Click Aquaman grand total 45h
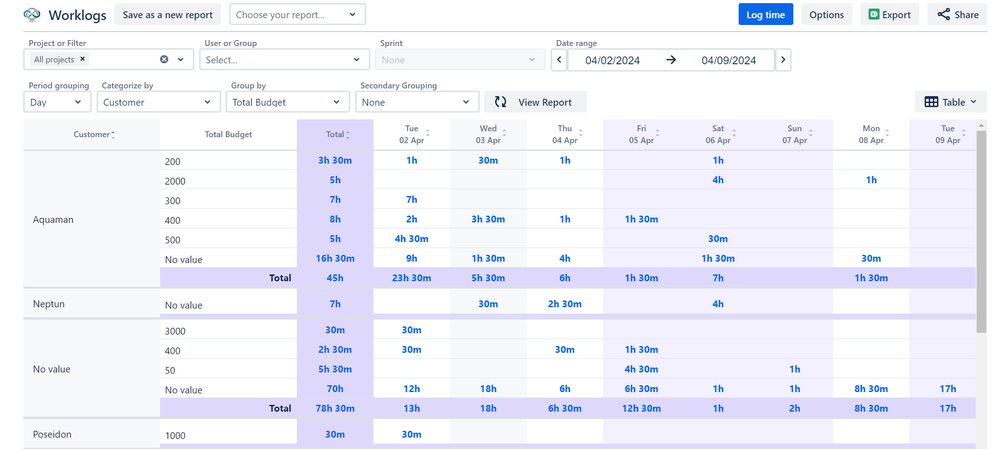The height and width of the screenshot is (449, 999). click(x=335, y=278)
